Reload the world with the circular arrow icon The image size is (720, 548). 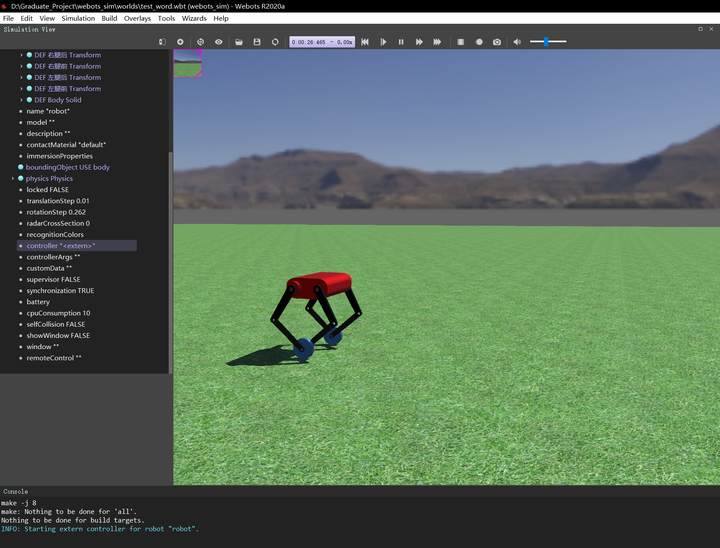tap(275, 42)
